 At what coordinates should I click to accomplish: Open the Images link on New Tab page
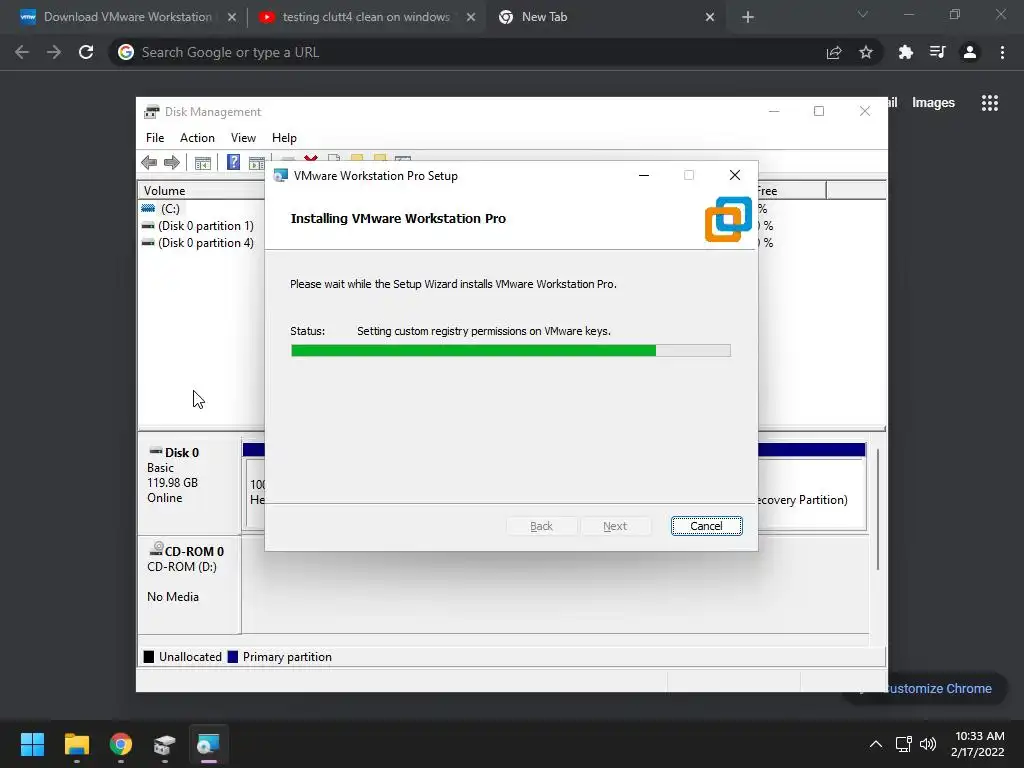[x=933, y=103]
